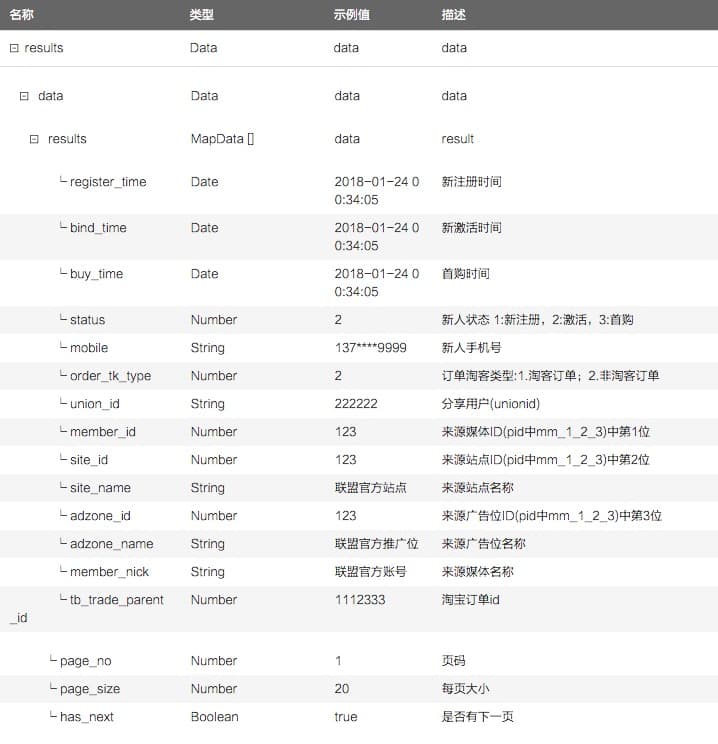Click the mobile field name
The height and width of the screenshot is (744, 718).
pos(89,348)
